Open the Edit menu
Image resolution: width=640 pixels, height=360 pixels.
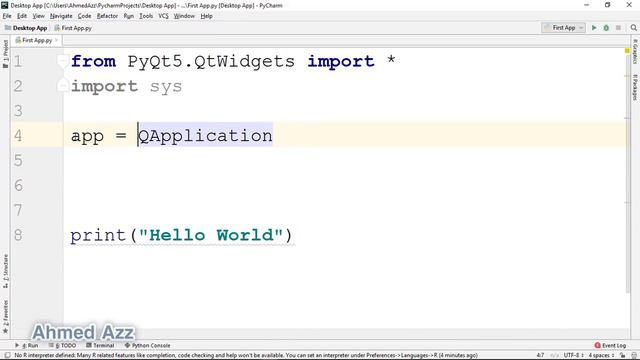(22, 16)
